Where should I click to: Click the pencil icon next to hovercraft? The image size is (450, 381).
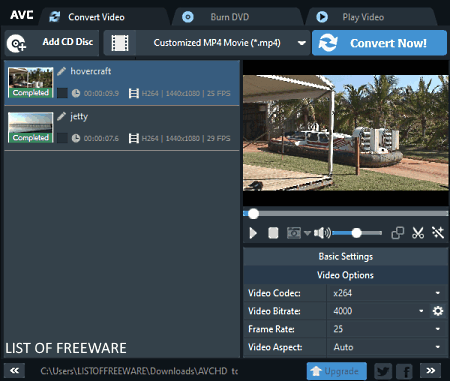point(61,71)
